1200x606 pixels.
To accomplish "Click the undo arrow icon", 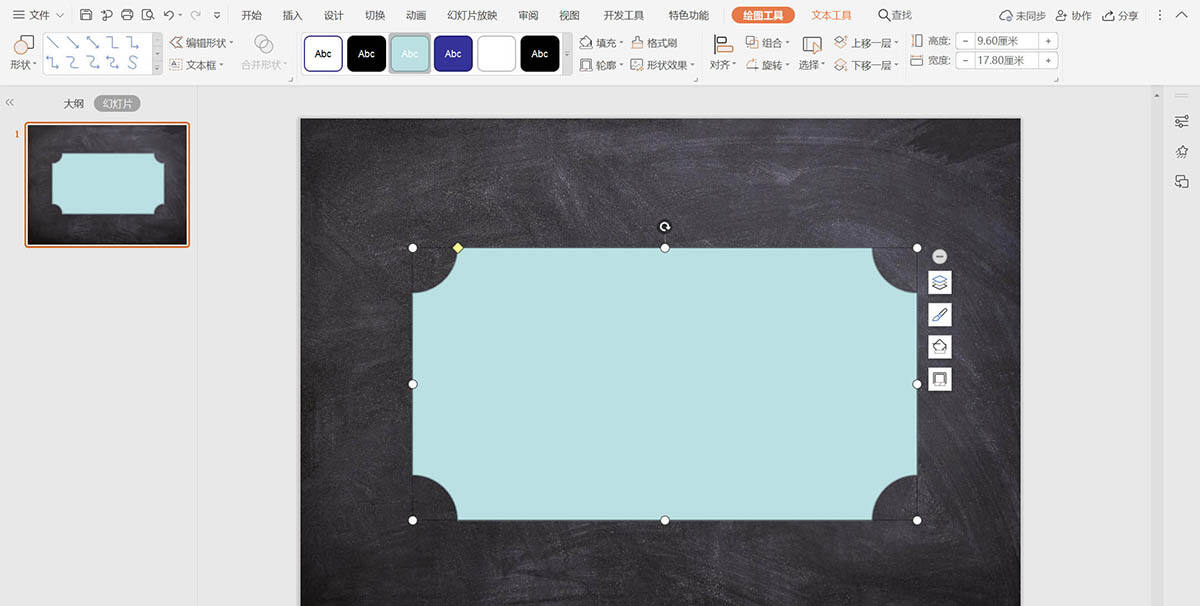I will (x=168, y=15).
